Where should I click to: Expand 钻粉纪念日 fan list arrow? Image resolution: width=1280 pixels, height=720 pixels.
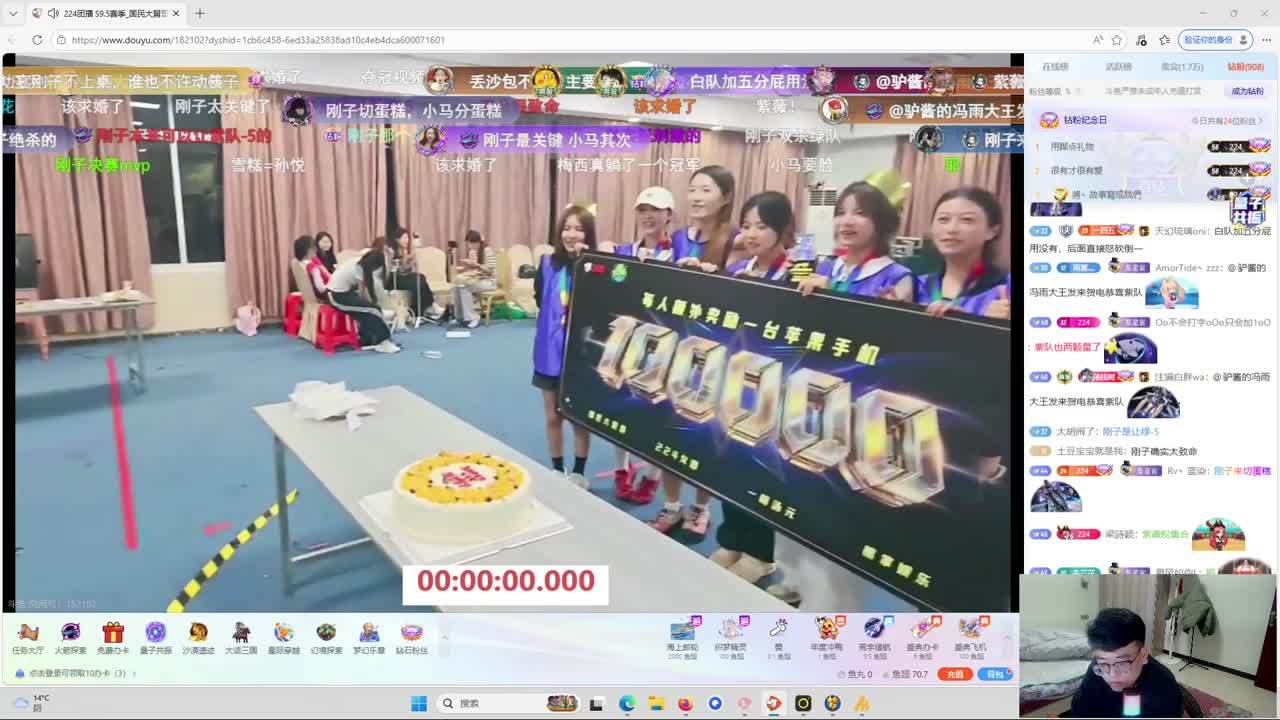point(1261,120)
